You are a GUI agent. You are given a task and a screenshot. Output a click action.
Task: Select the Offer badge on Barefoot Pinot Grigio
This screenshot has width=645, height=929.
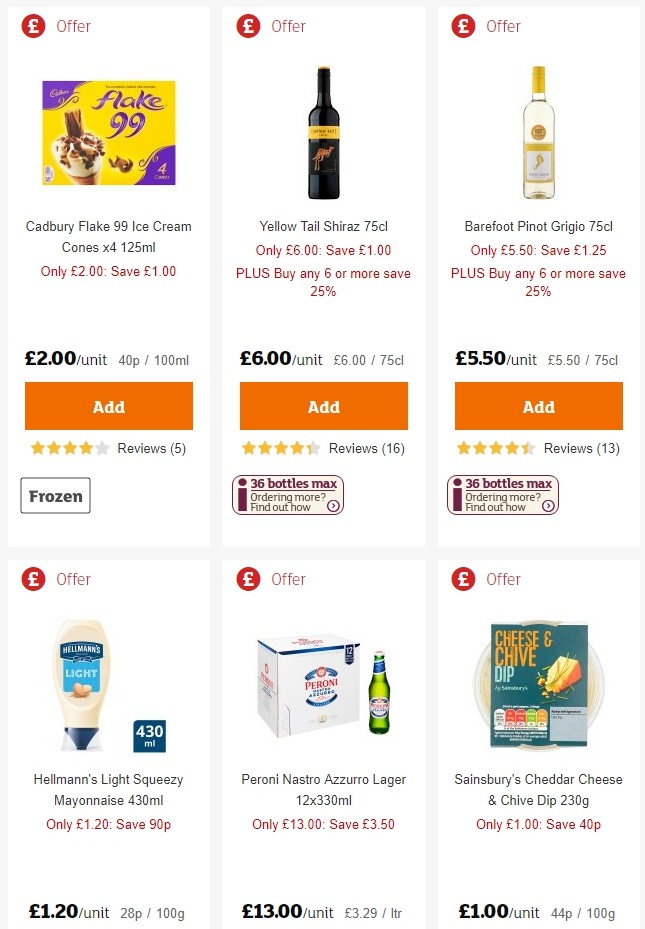click(463, 26)
